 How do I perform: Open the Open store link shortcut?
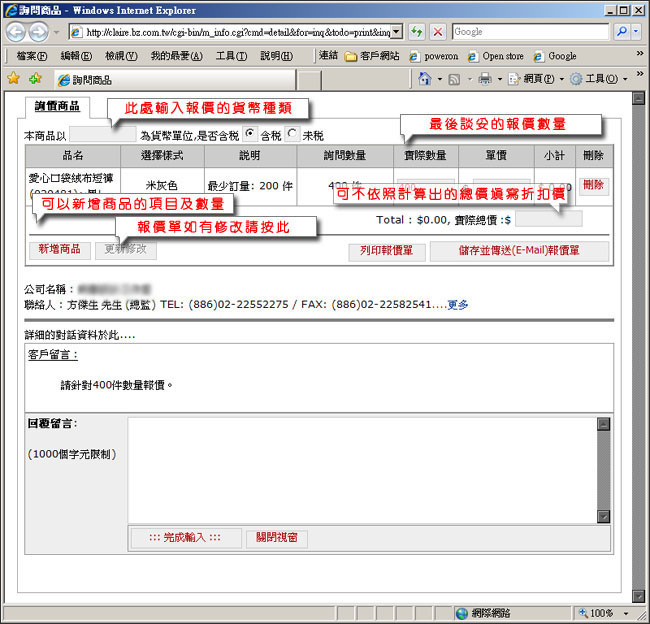[x=496, y=56]
